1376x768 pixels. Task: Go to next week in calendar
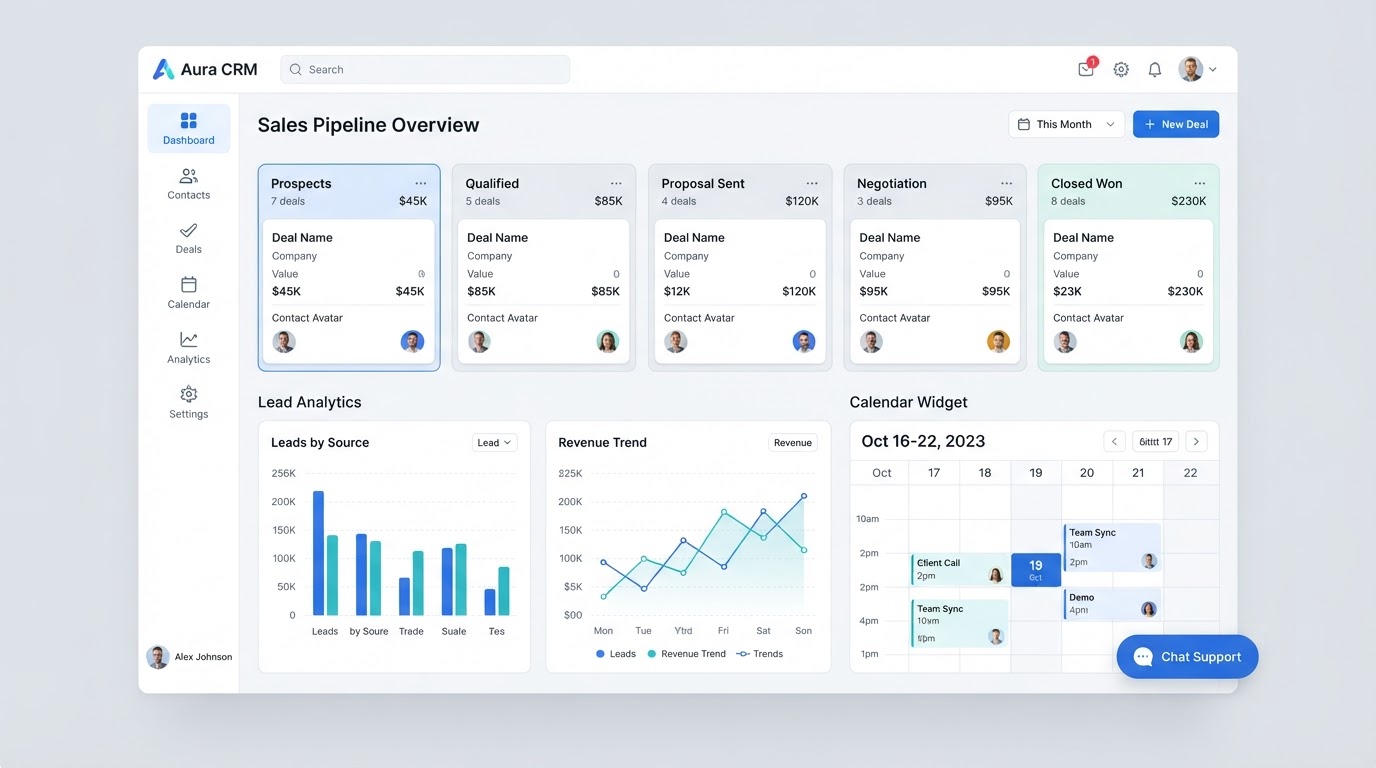[1196, 441]
